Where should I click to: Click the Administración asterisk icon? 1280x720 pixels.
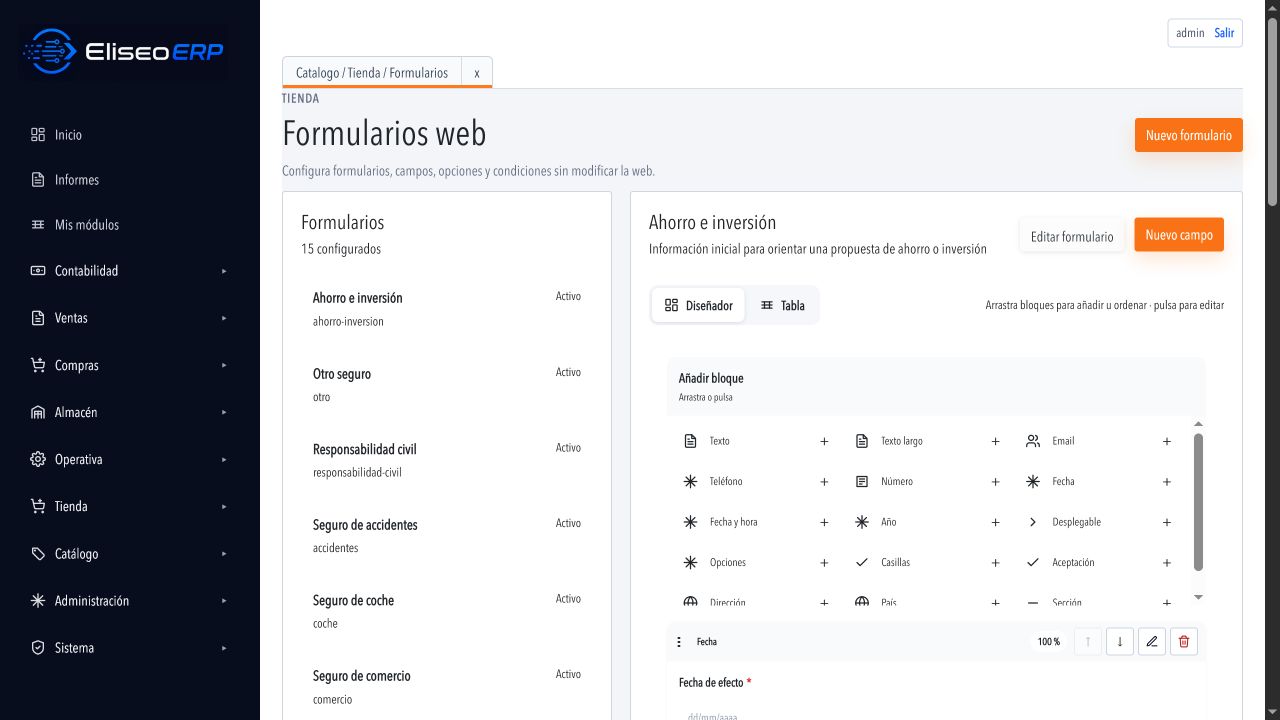38,601
